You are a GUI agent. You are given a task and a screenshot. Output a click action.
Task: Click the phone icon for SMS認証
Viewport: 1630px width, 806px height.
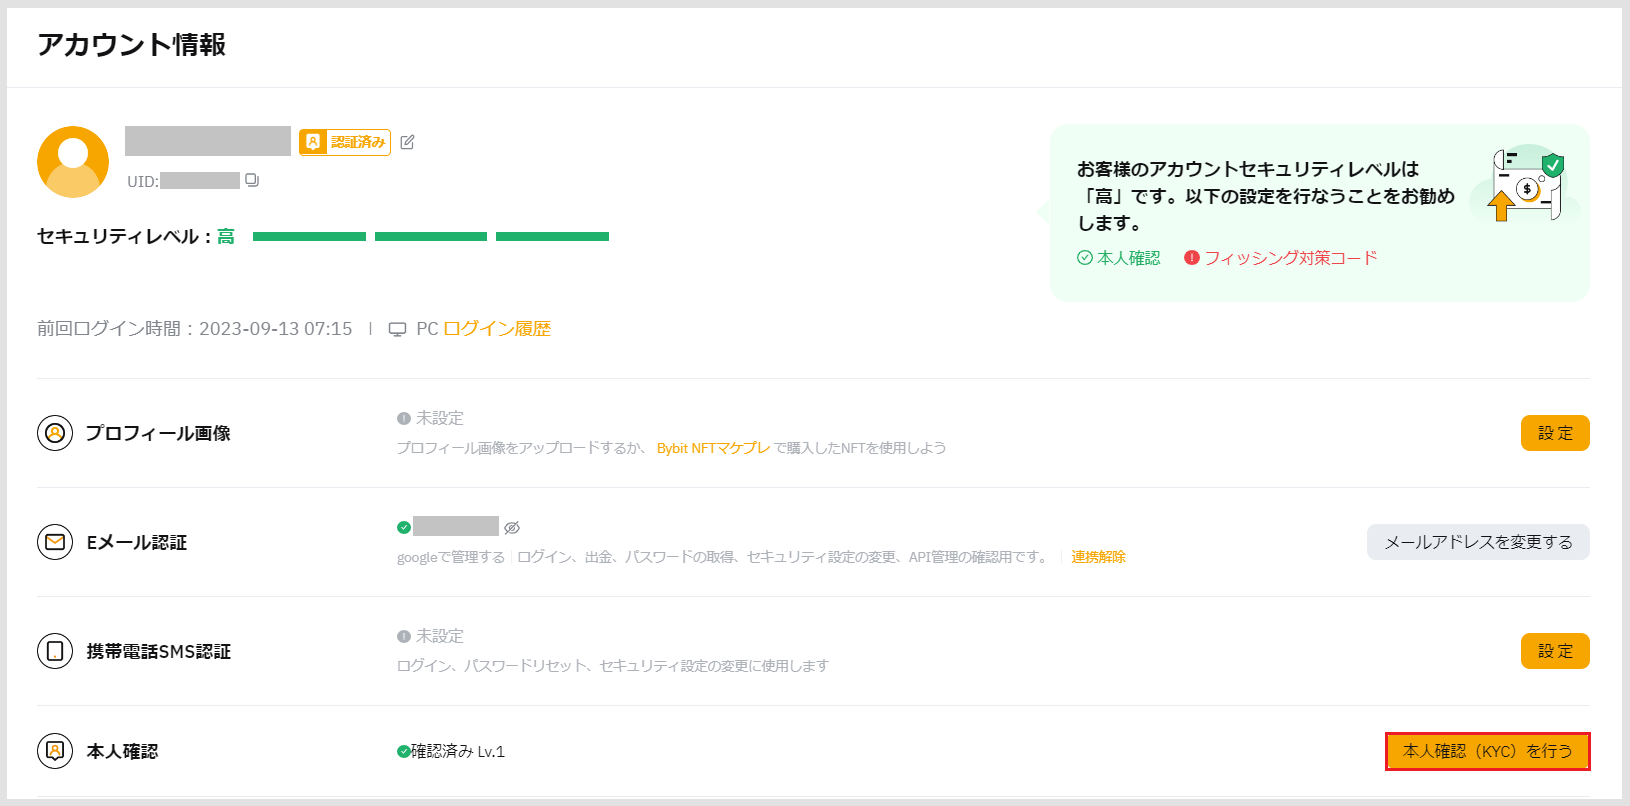click(55, 651)
